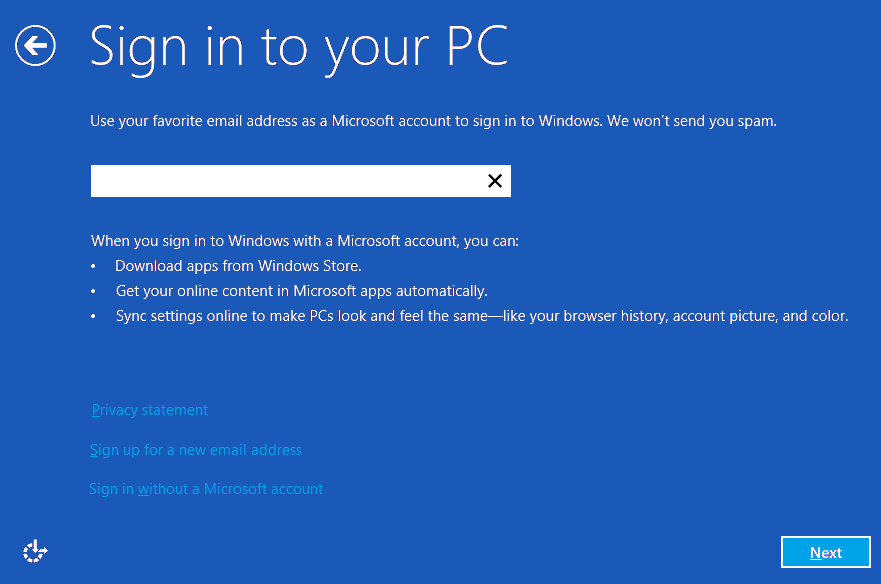Click the bullet dot before Download apps
This screenshot has width=881, height=584.
click(93, 266)
